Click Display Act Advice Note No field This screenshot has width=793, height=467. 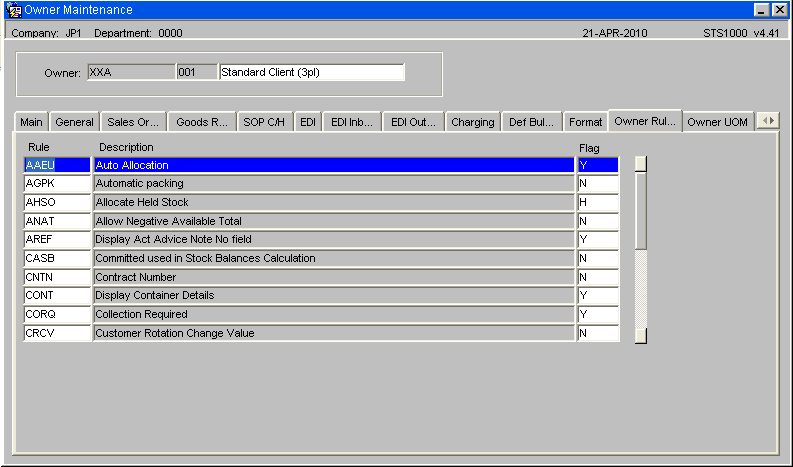tap(334, 239)
